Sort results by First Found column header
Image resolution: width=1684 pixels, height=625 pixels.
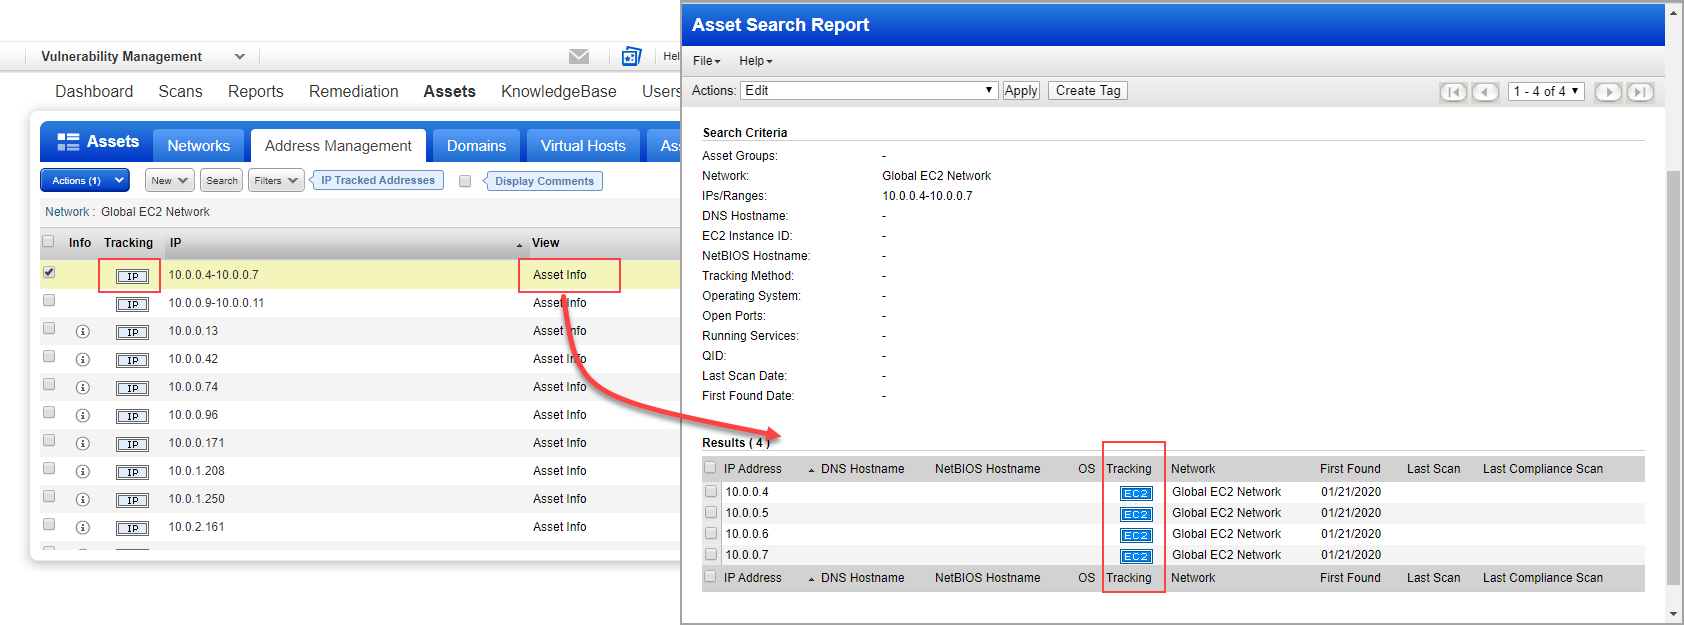[1350, 469]
